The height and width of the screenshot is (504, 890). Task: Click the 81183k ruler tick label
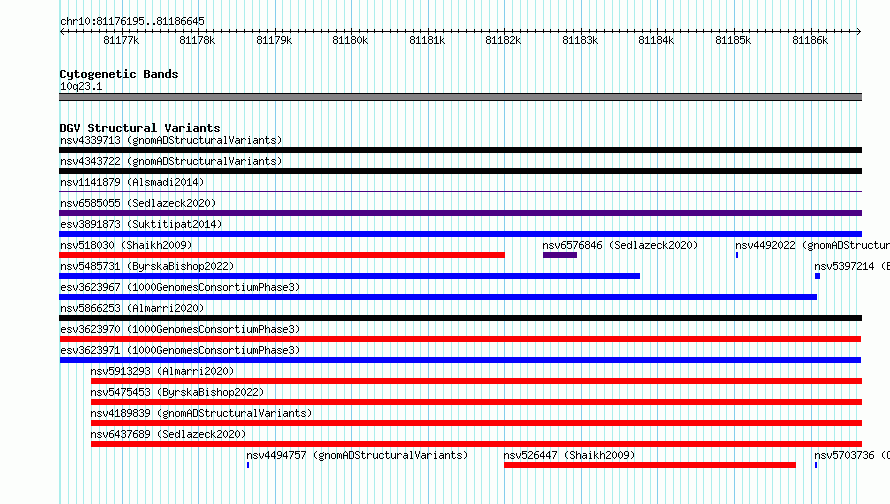tap(580, 40)
